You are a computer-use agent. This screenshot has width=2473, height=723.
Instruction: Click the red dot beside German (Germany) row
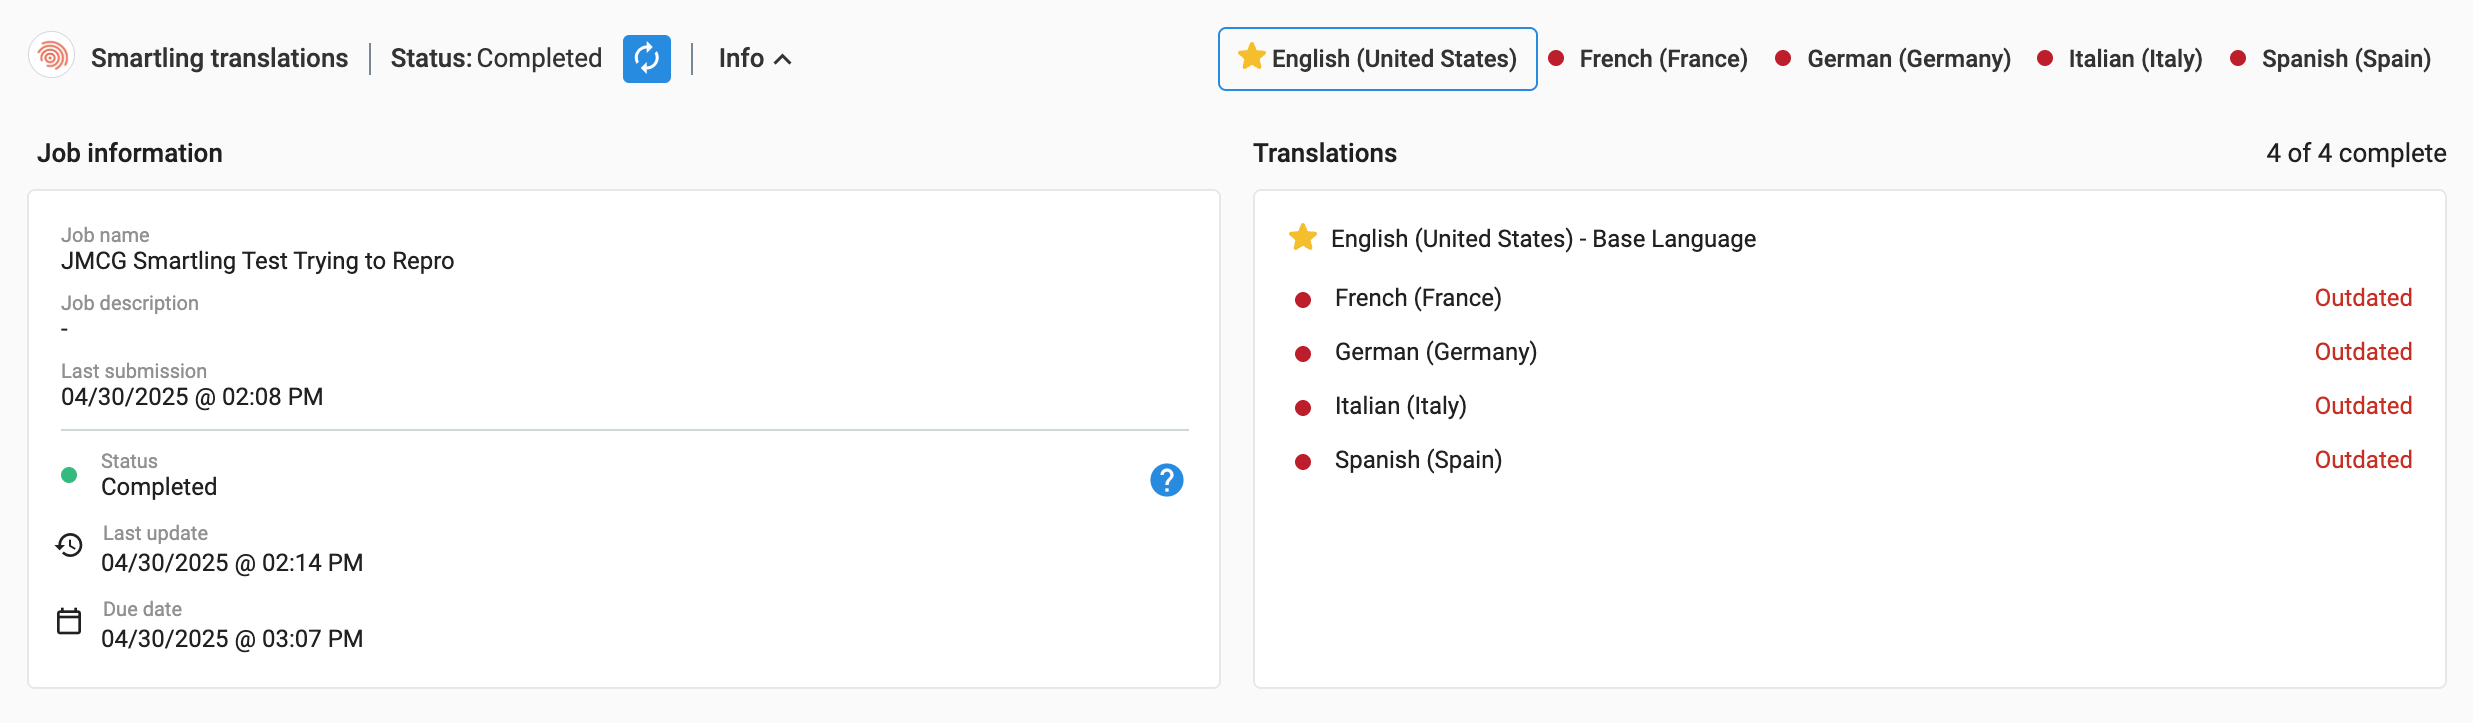tap(1303, 354)
